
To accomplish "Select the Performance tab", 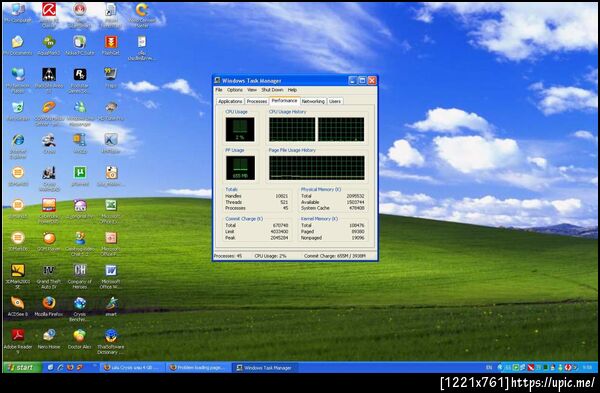I will tap(284, 101).
